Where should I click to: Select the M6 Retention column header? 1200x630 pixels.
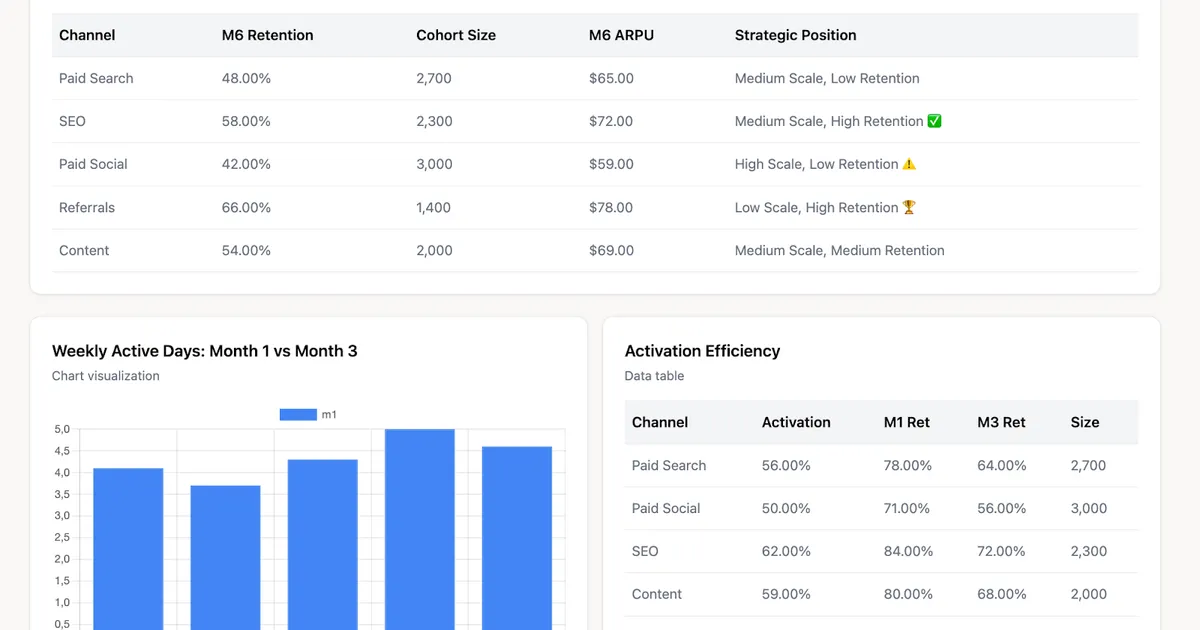click(268, 35)
